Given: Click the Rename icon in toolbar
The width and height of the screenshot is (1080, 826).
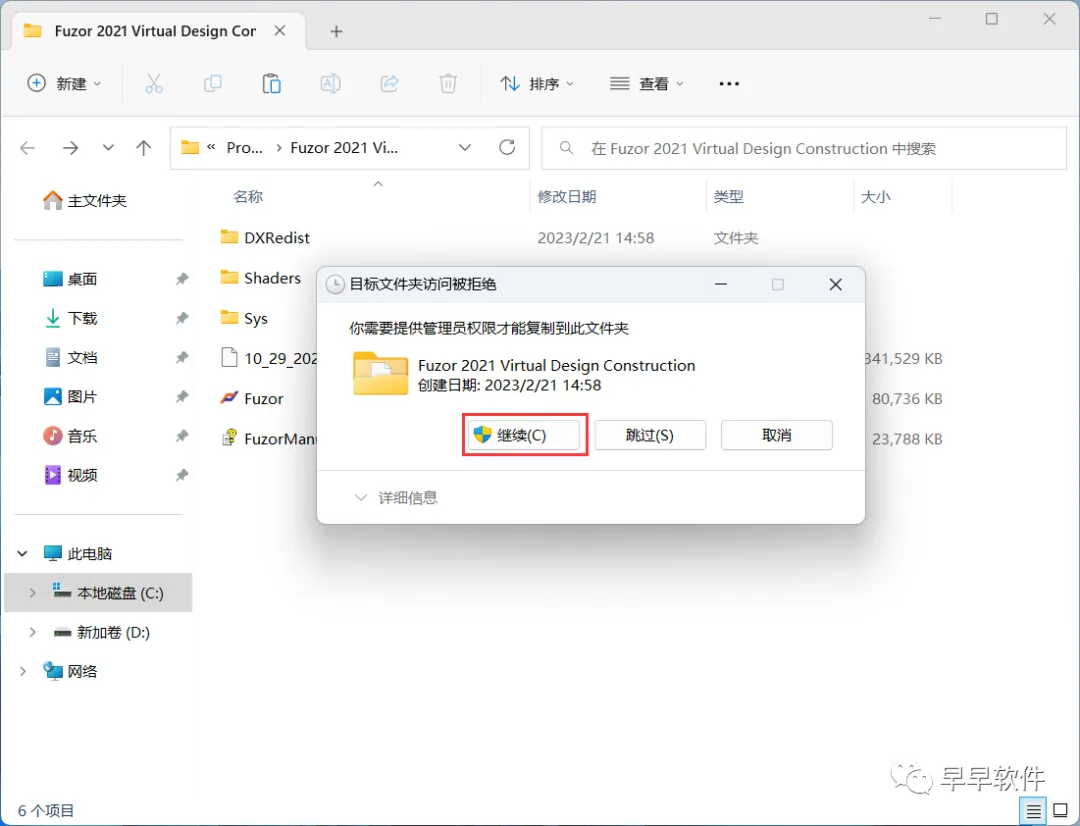Looking at the screenshot, I should point(331,84).
